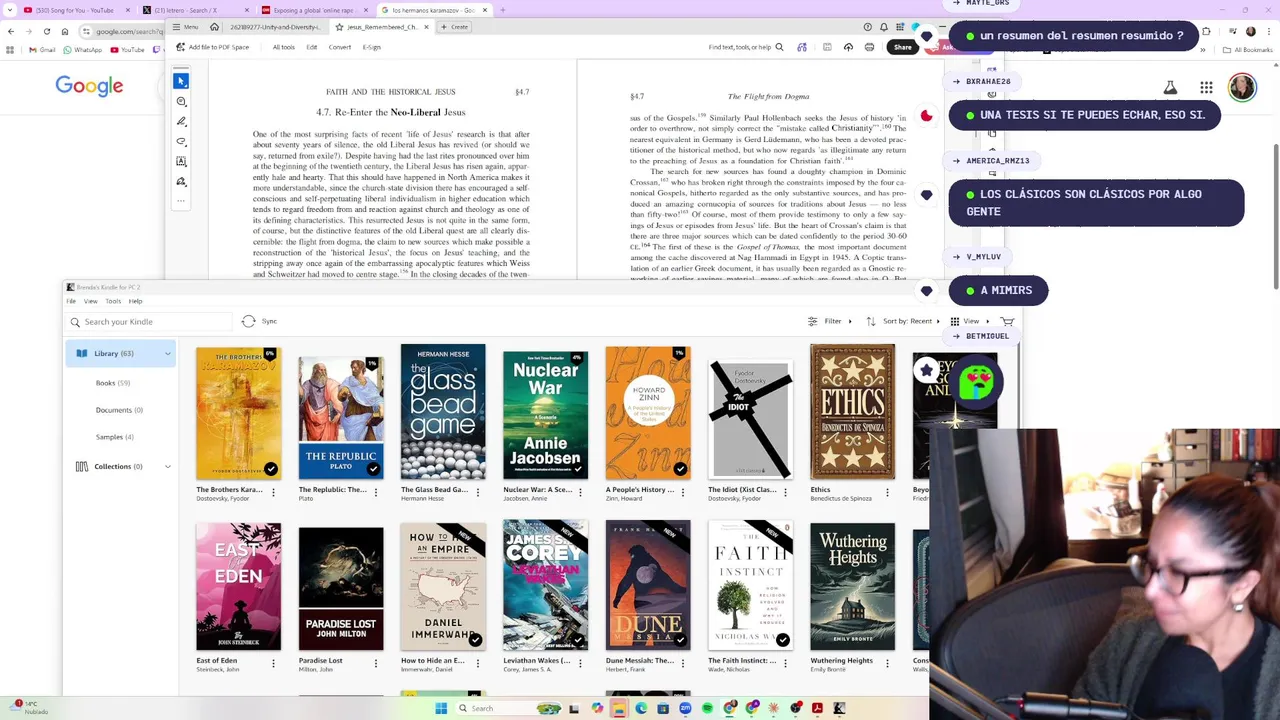This screenshot has width=1280, height=720.
Task: Activate the text box tool in PDF sidebar
Action: pos(181,161)
